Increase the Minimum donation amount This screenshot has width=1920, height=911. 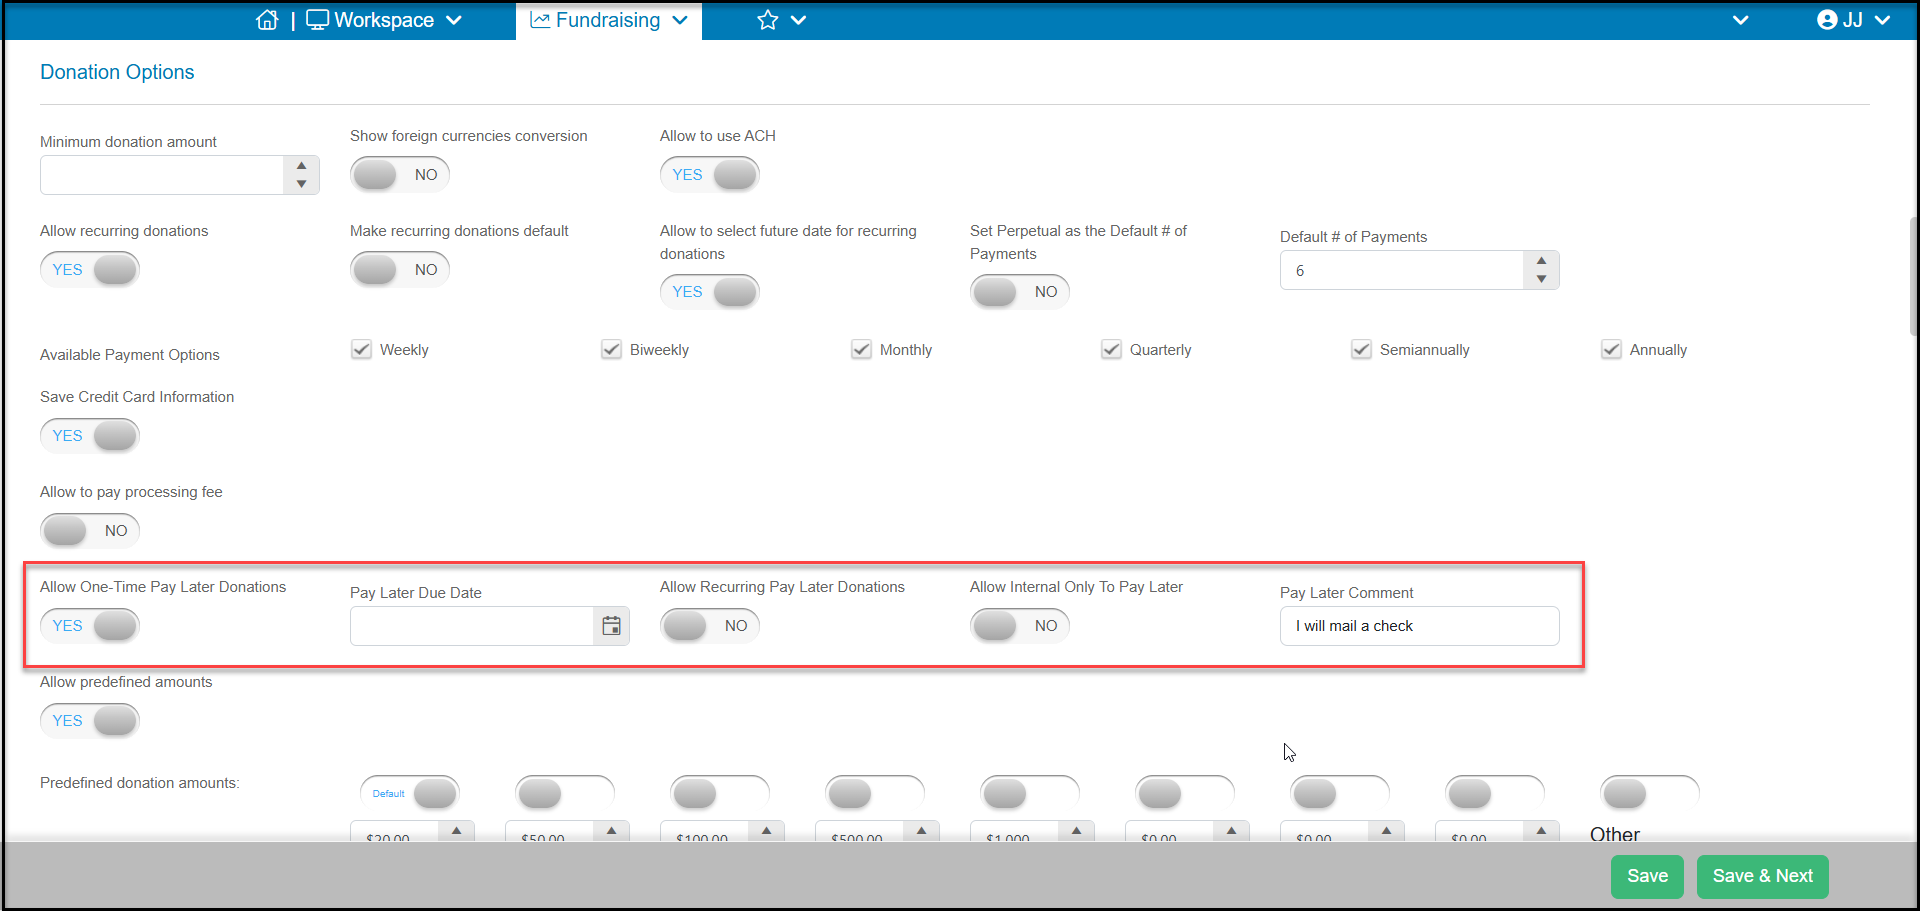301,166
